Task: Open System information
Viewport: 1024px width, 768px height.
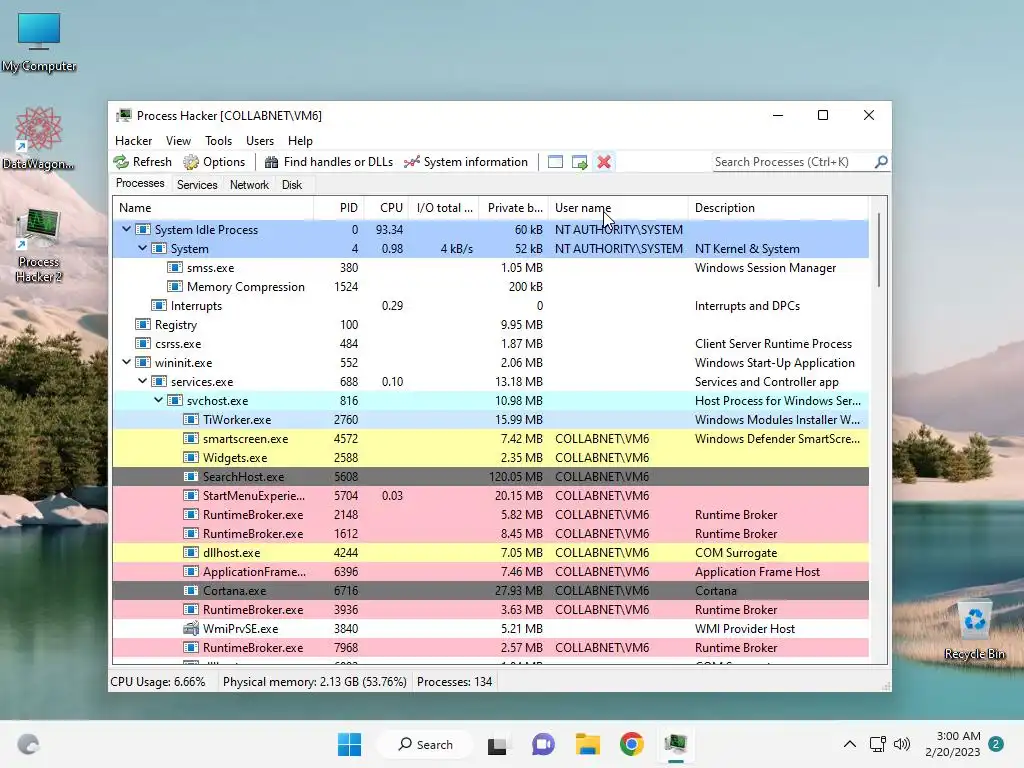Action: tap(466, 162)
